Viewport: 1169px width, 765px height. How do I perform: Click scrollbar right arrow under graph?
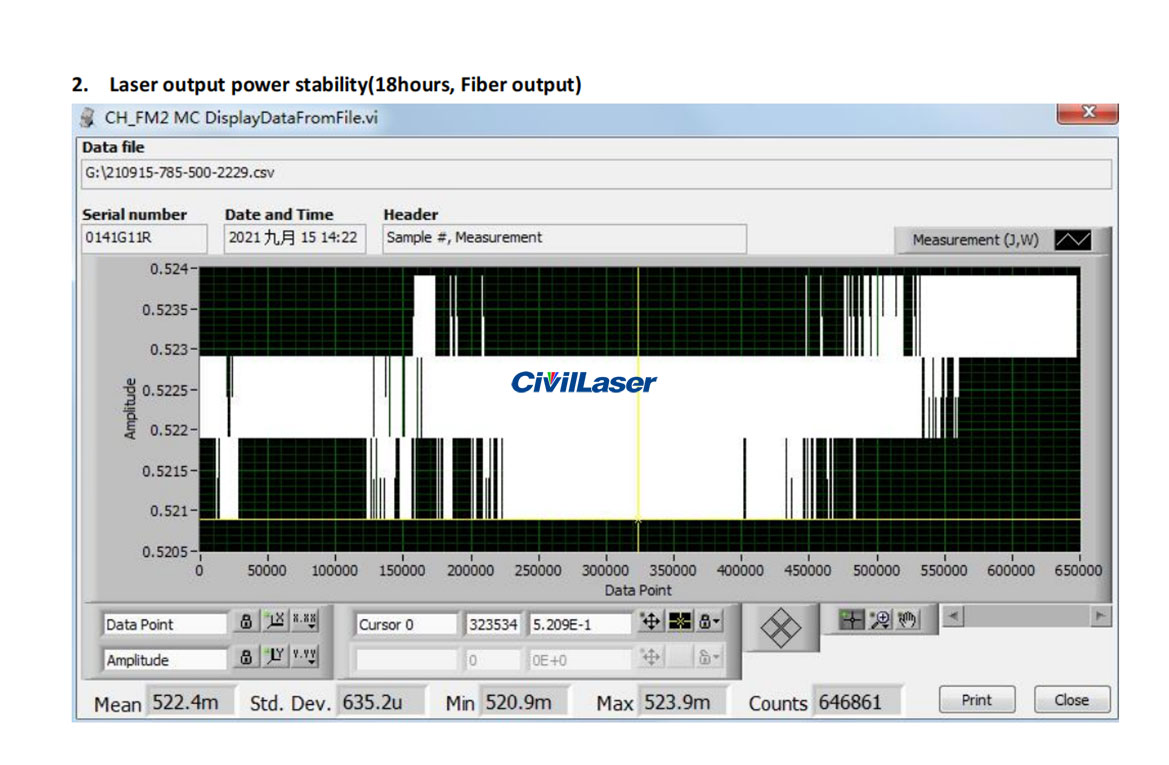[1102, 617]
